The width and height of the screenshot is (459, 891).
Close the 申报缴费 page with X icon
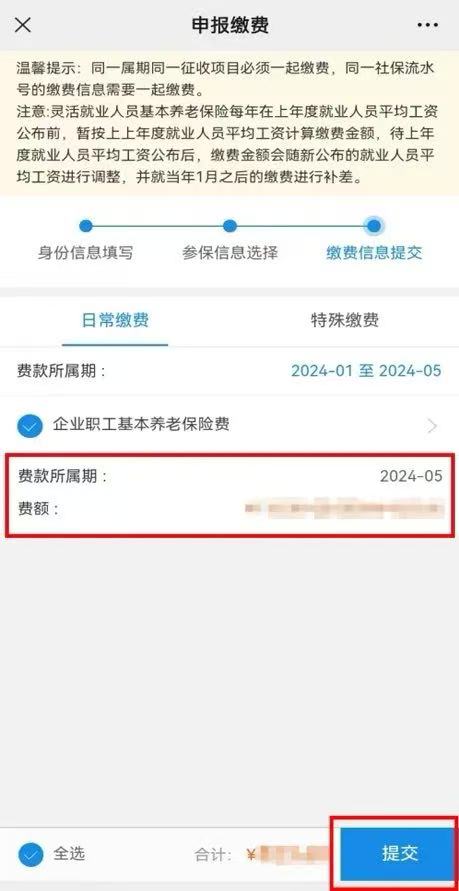pos(23,26)
